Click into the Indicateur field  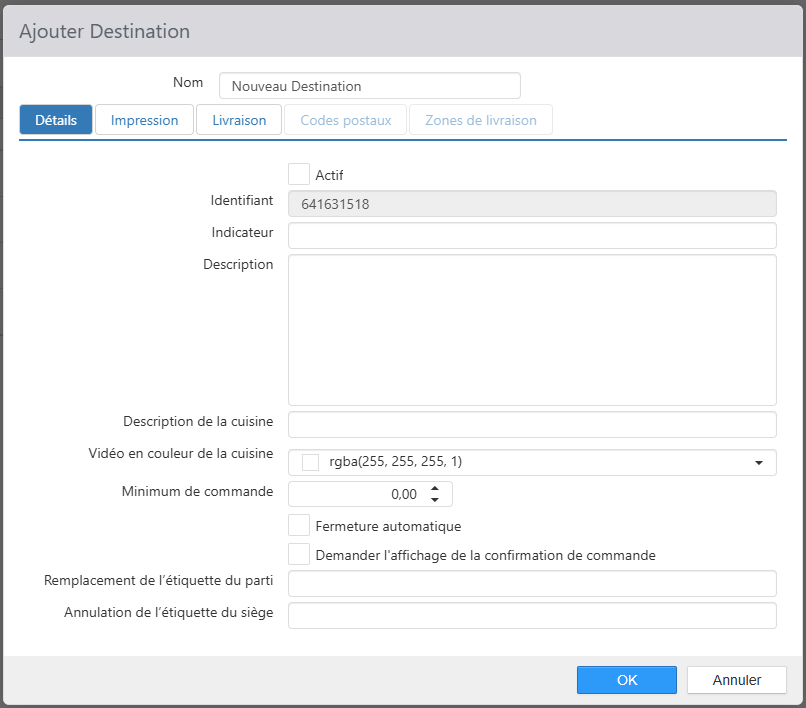(x=532, y=235)
